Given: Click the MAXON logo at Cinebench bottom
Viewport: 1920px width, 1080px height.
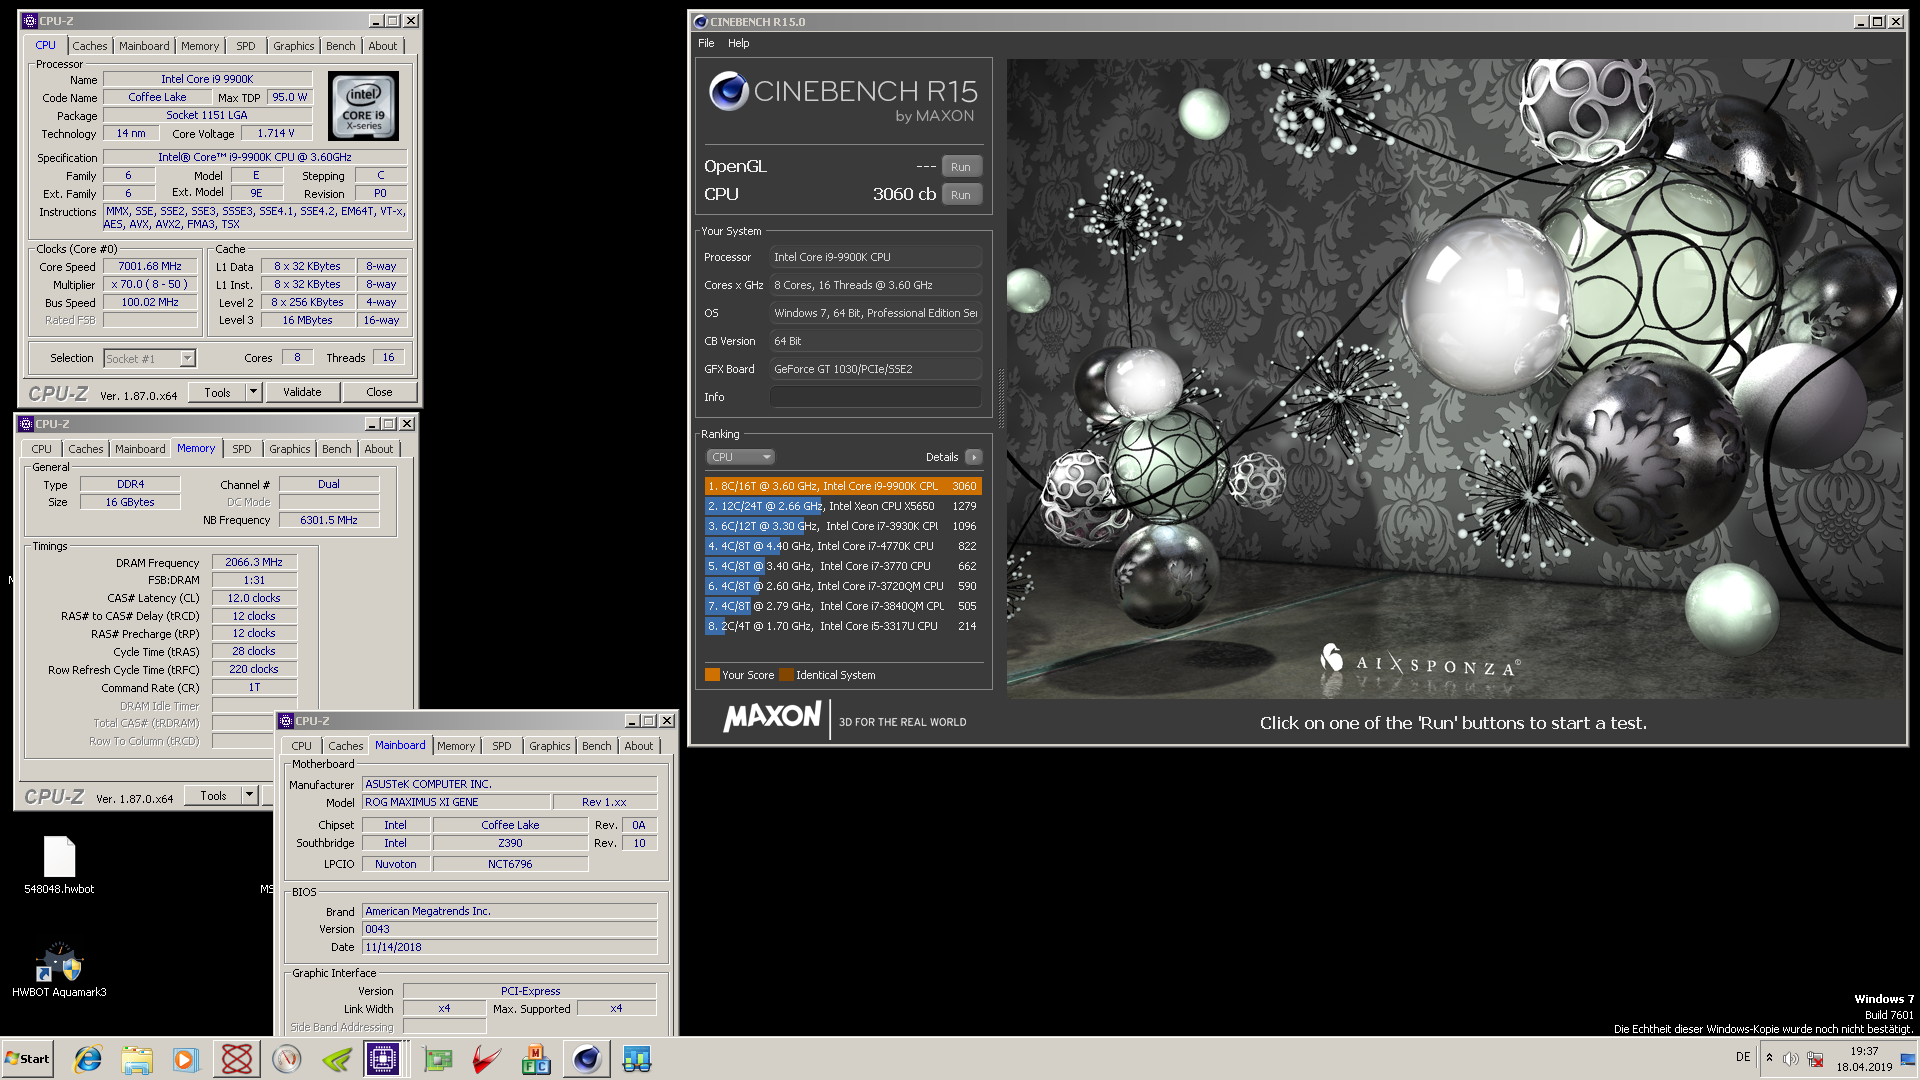Looking at the screenshot, I should (x=773, y=717).
